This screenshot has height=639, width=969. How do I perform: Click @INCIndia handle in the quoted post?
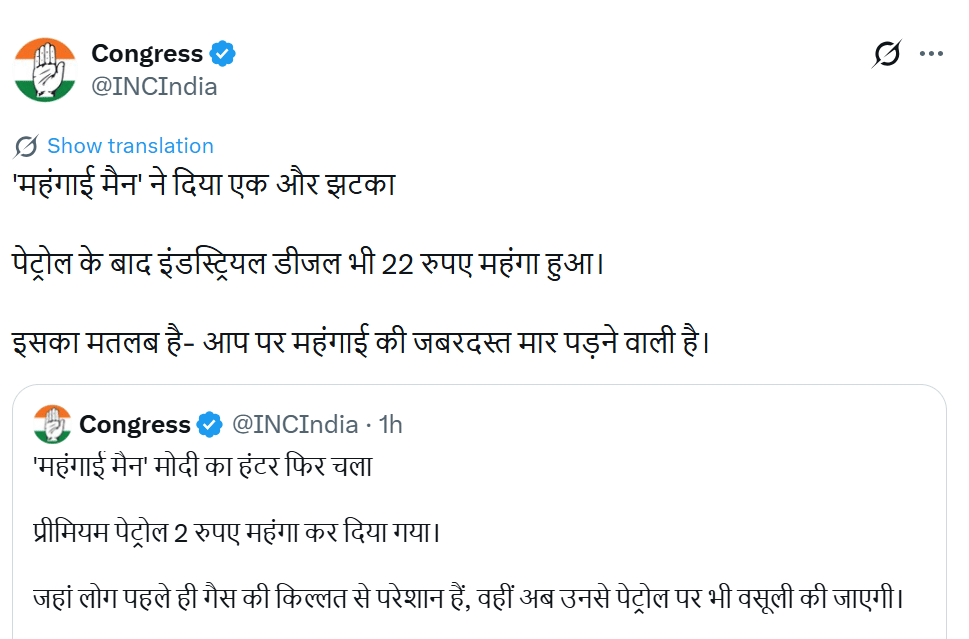point(294,424)
